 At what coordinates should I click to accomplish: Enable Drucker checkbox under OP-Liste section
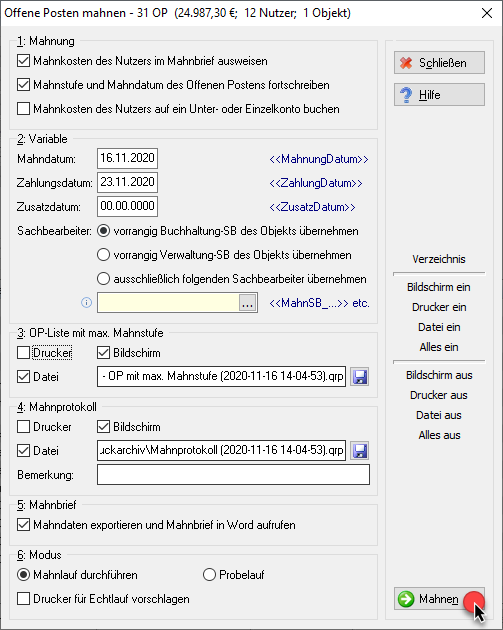(x=23, y=353)
